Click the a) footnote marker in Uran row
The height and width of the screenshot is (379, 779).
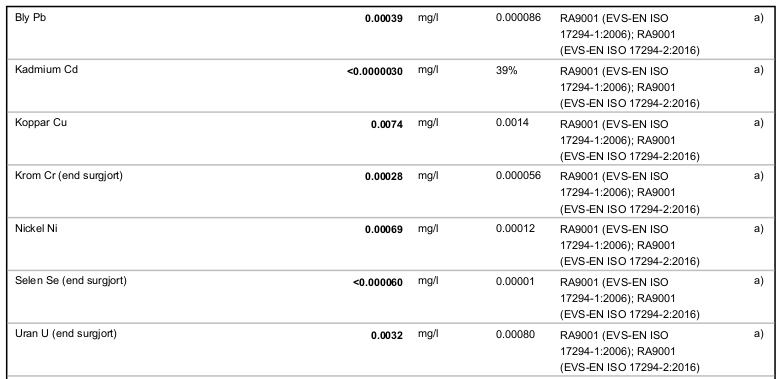tap(758, 334)
